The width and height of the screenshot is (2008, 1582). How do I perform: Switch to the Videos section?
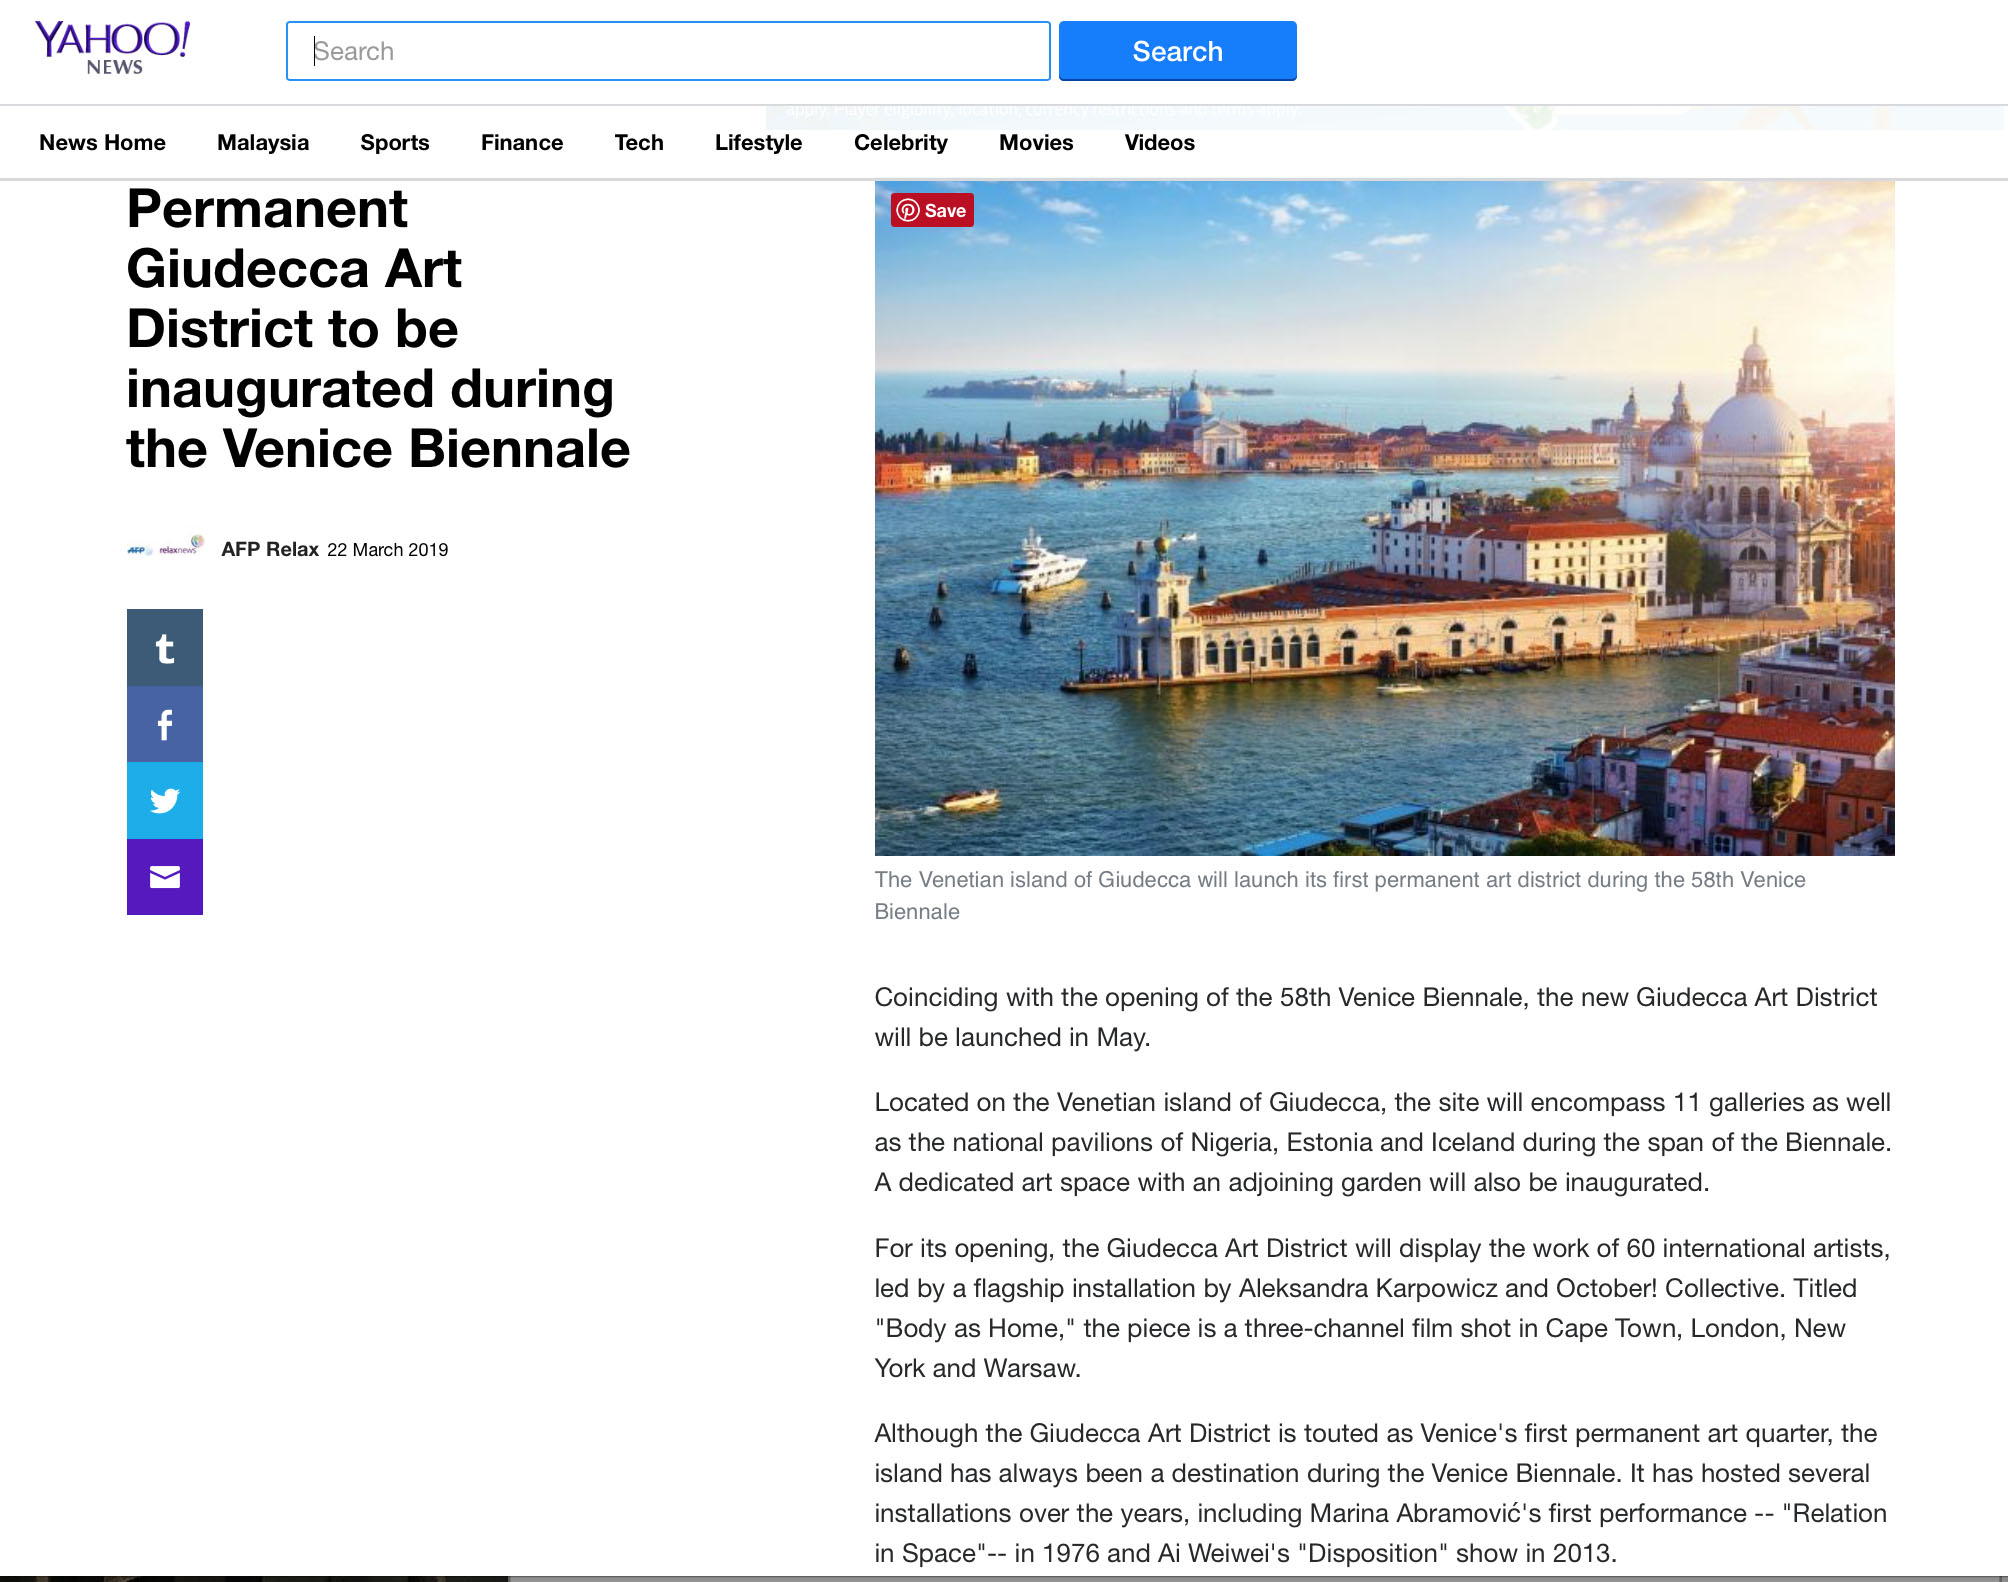[x=1159, y=142]
